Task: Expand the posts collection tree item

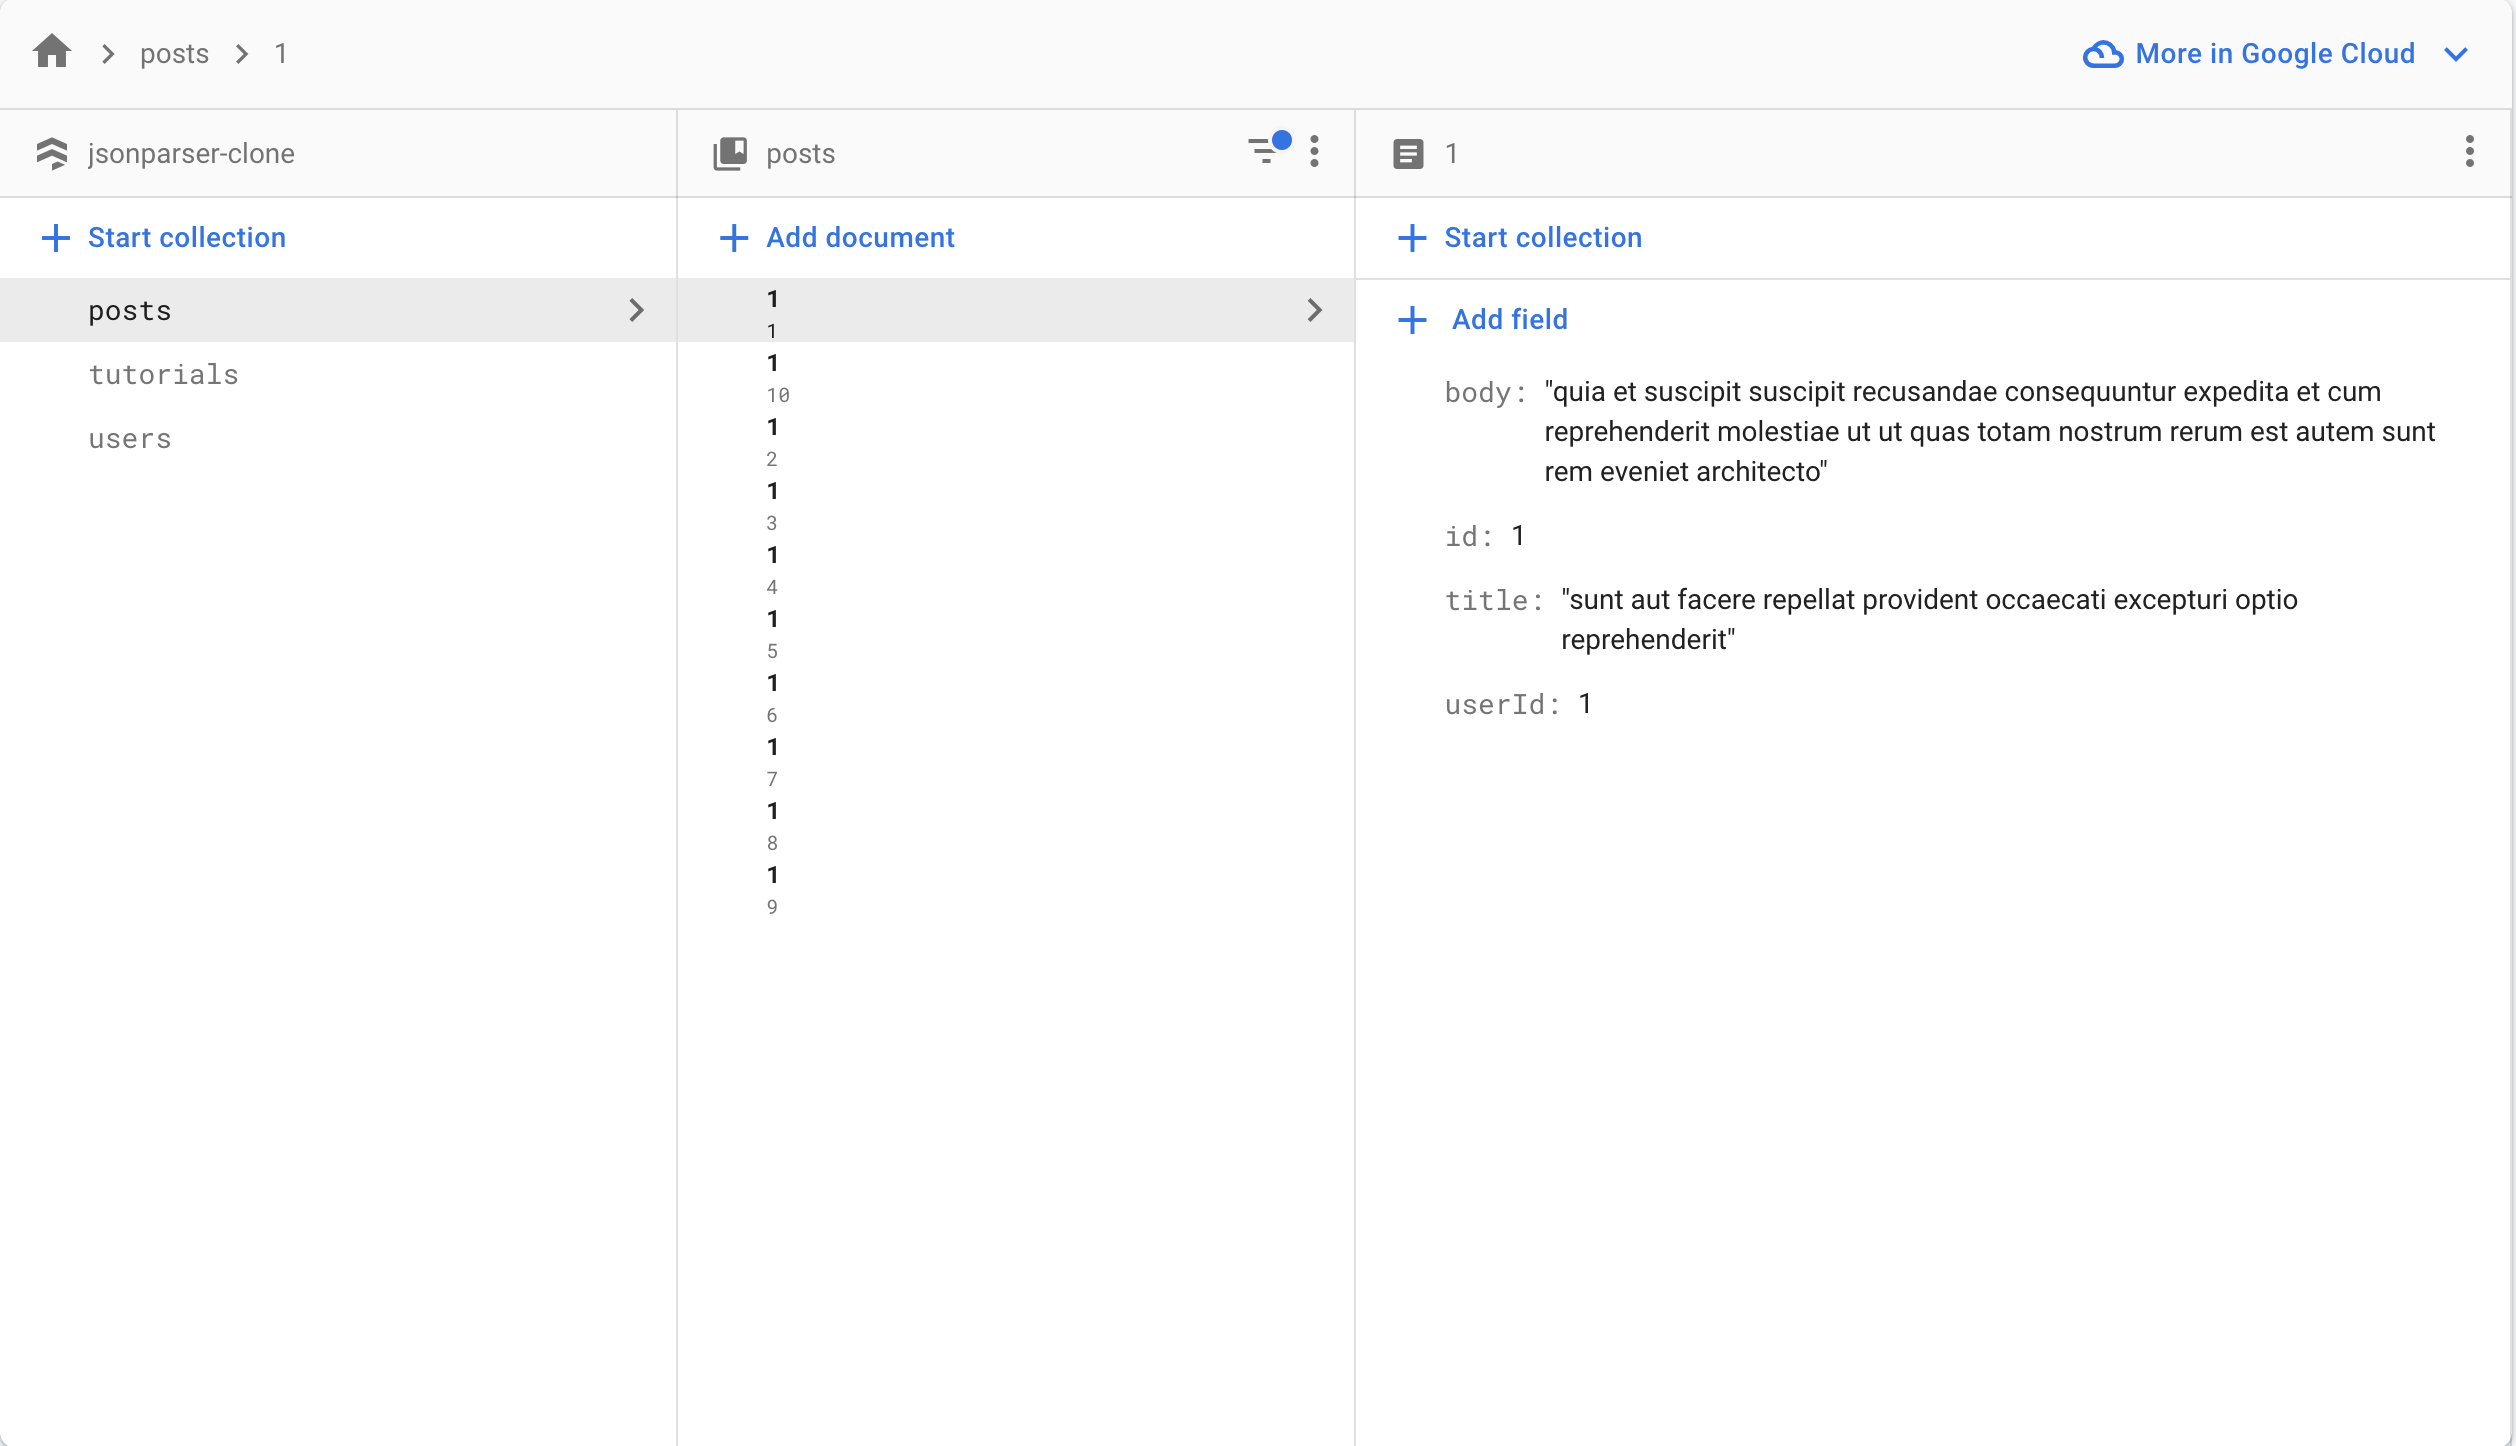Action: coord(638,309)
